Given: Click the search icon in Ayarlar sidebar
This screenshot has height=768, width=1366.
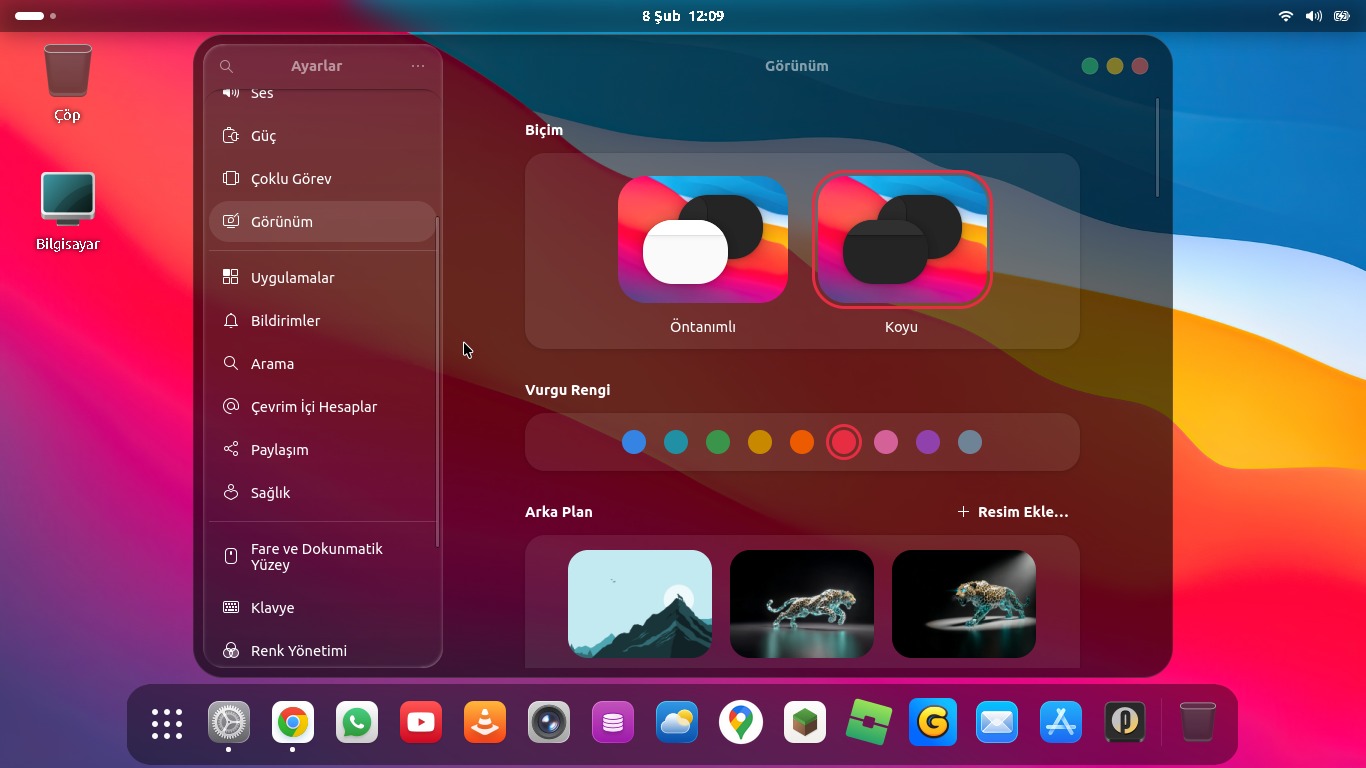Looking at the screenshot, I should 226,66.
